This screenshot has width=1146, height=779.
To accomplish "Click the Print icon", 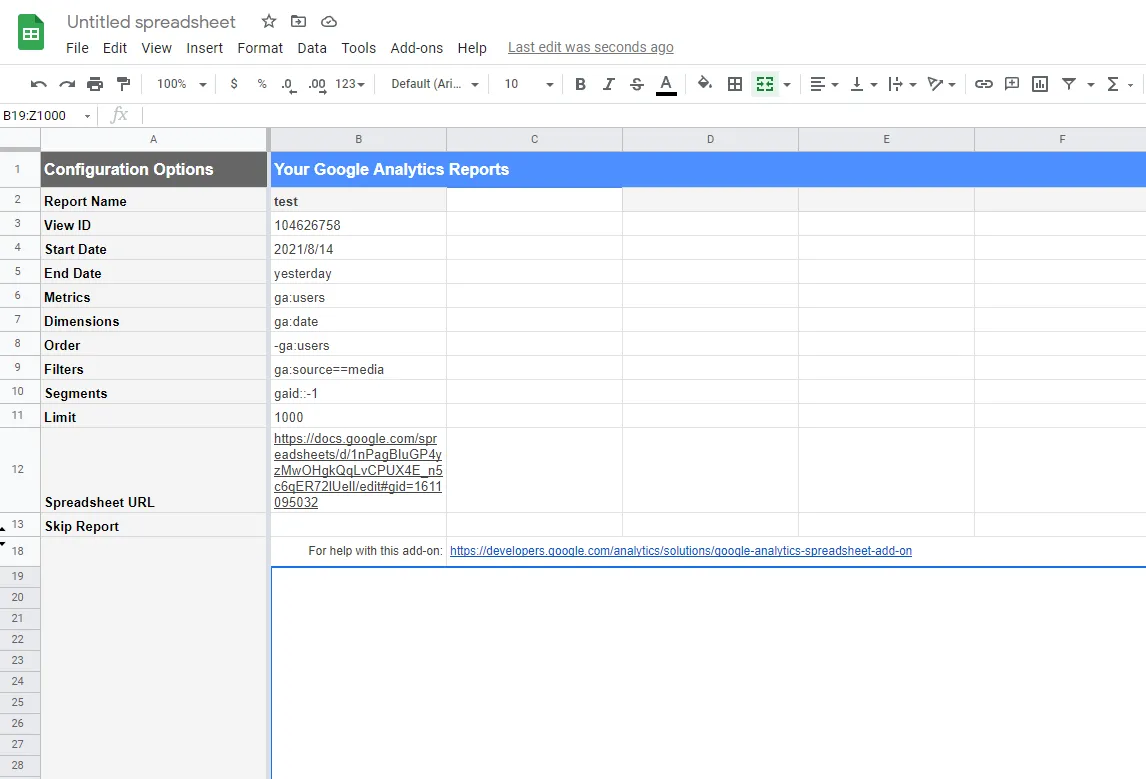I will (x=95, y=84).
